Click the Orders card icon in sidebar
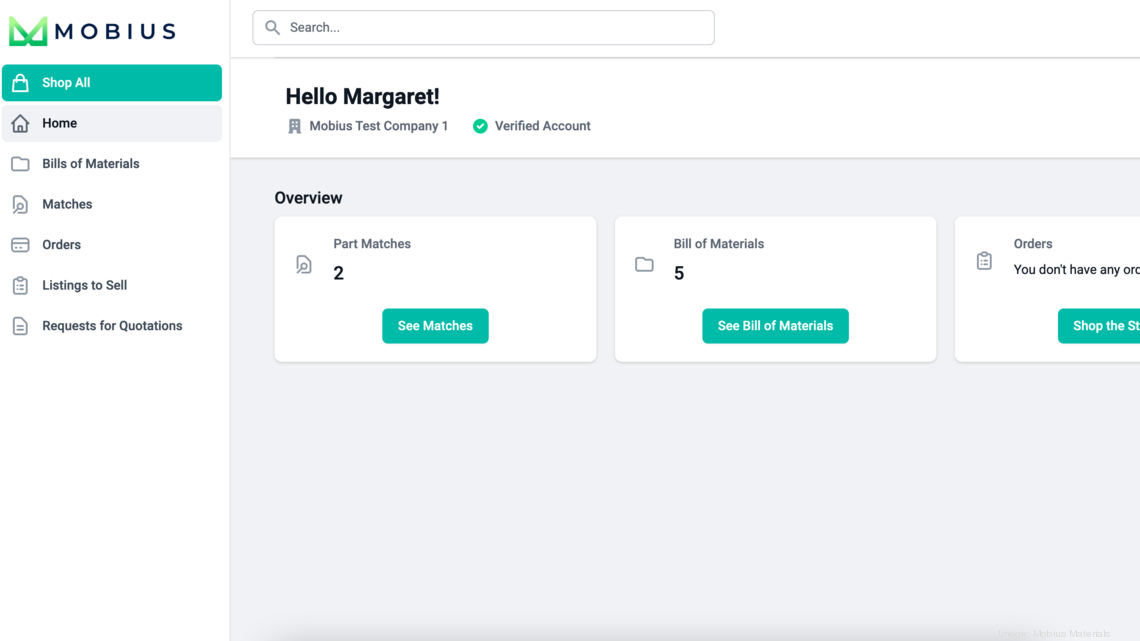 pyautogui.click(x=20, y=245)
